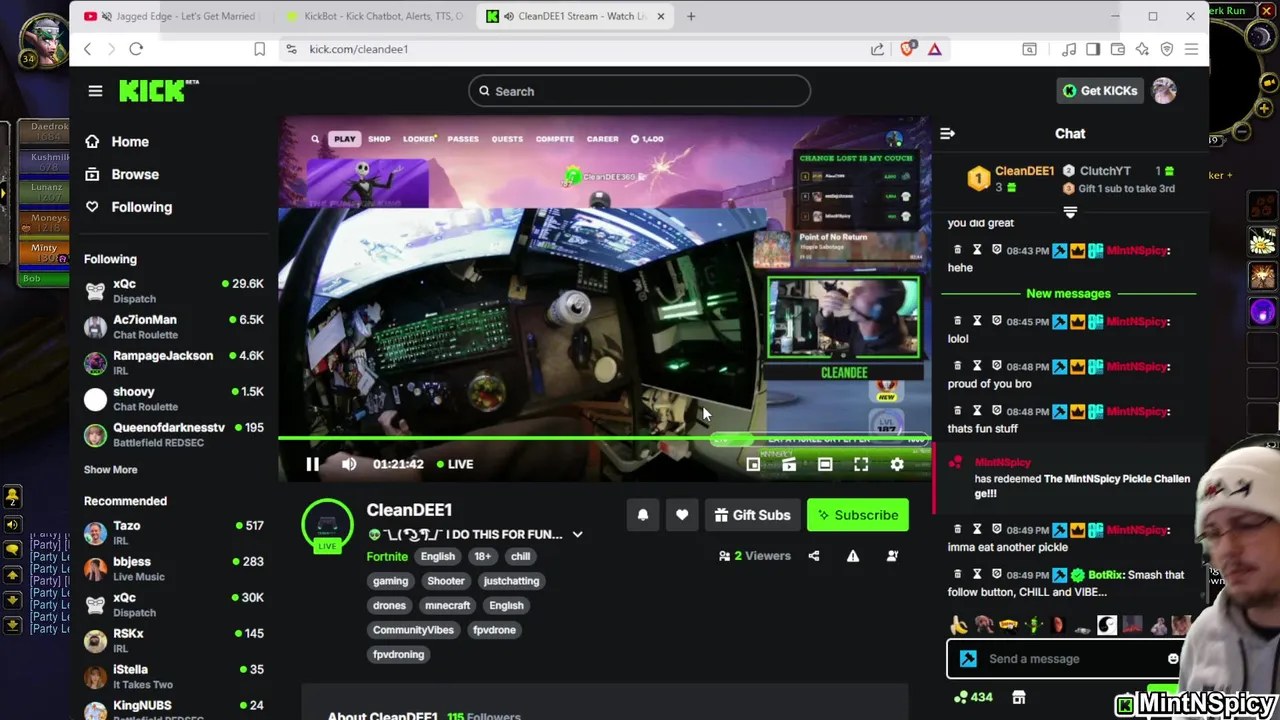Switch to Jagged Edge browser tab
This screenshot has width=1280, height=720.
click(174, 16)
